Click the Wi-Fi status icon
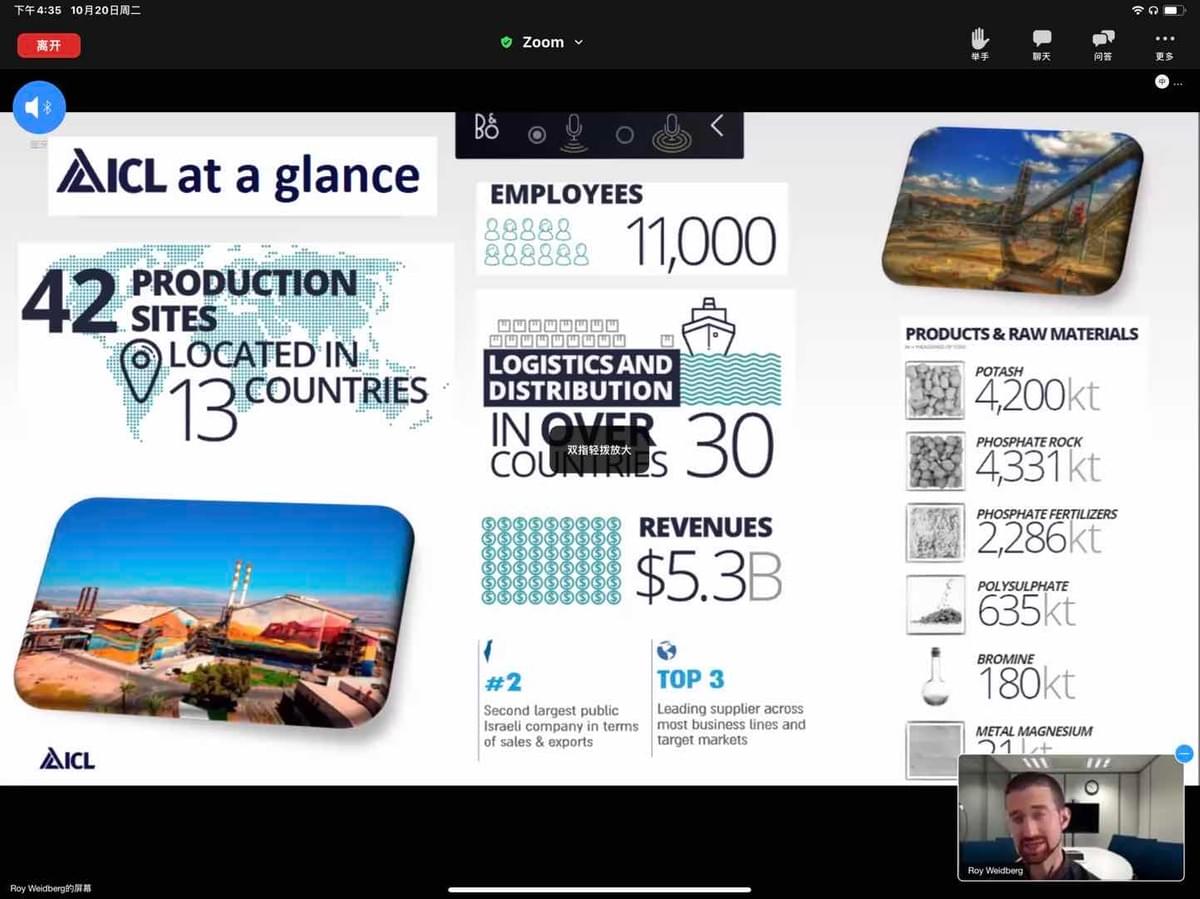 (1137, 10)
